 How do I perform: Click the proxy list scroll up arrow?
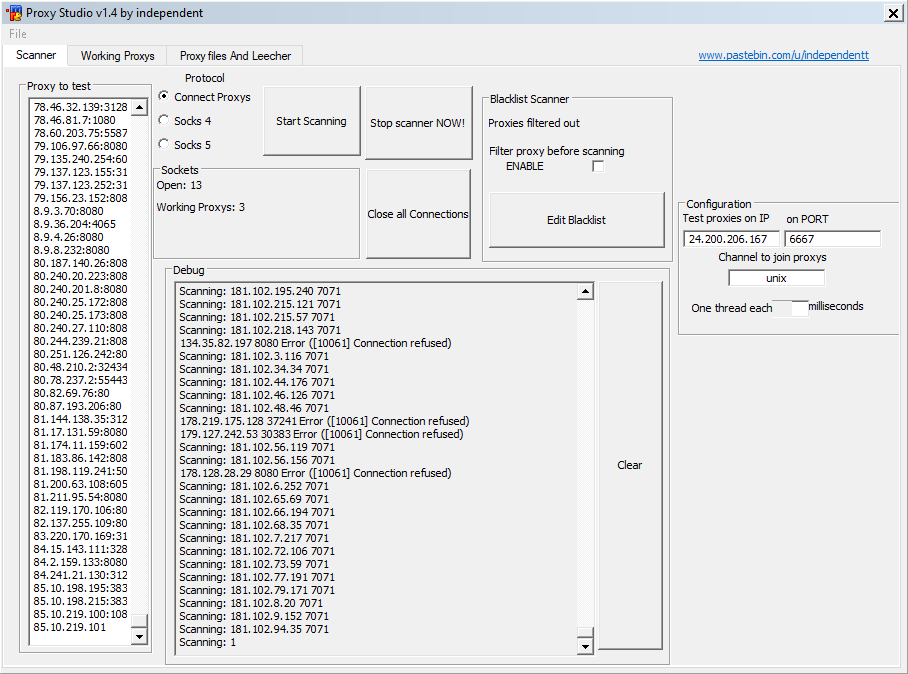[x=139, y=107]
